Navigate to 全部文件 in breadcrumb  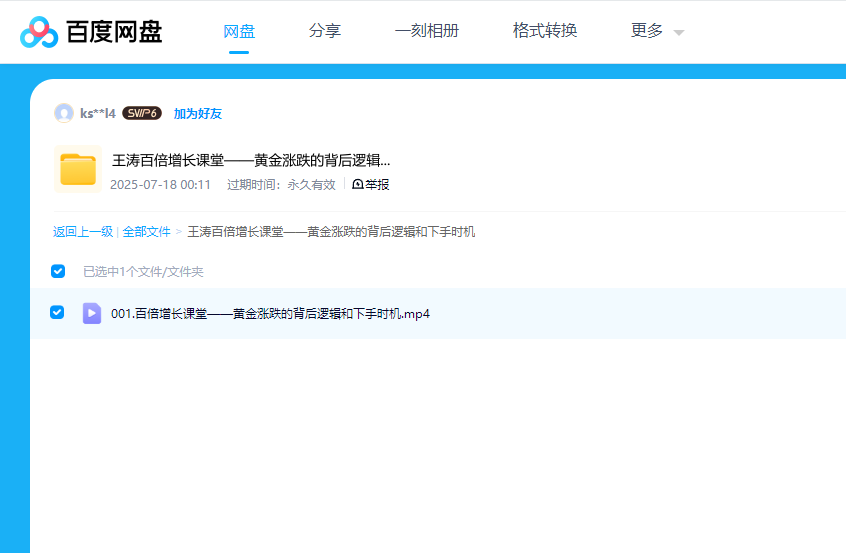pos(147,232)
